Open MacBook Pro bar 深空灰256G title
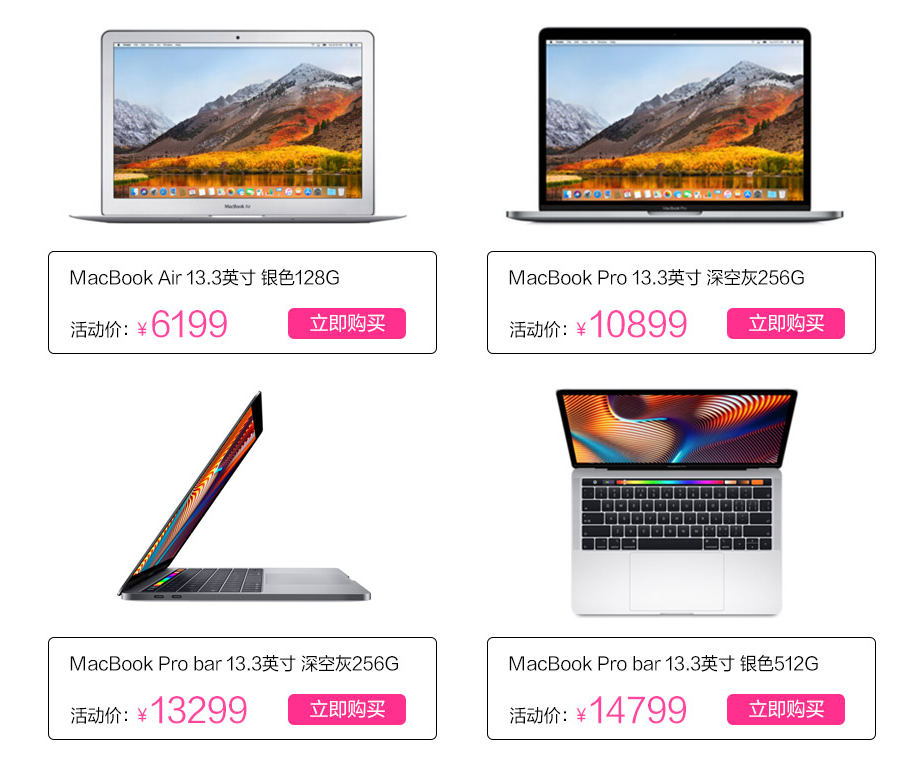Viewport: 907px width, 768px height. tap(234, 663)
